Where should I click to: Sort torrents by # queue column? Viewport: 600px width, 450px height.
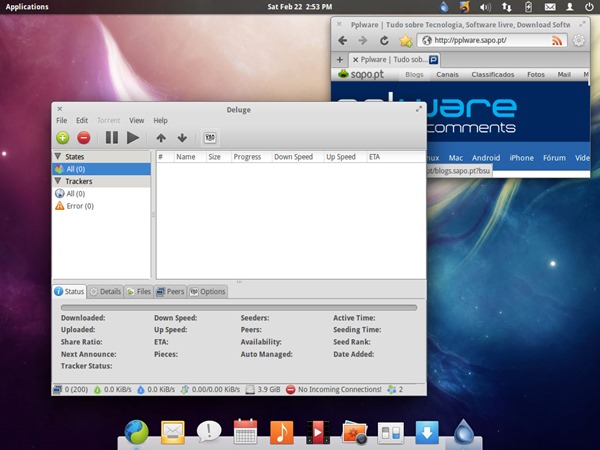click(x=165, y=157)
